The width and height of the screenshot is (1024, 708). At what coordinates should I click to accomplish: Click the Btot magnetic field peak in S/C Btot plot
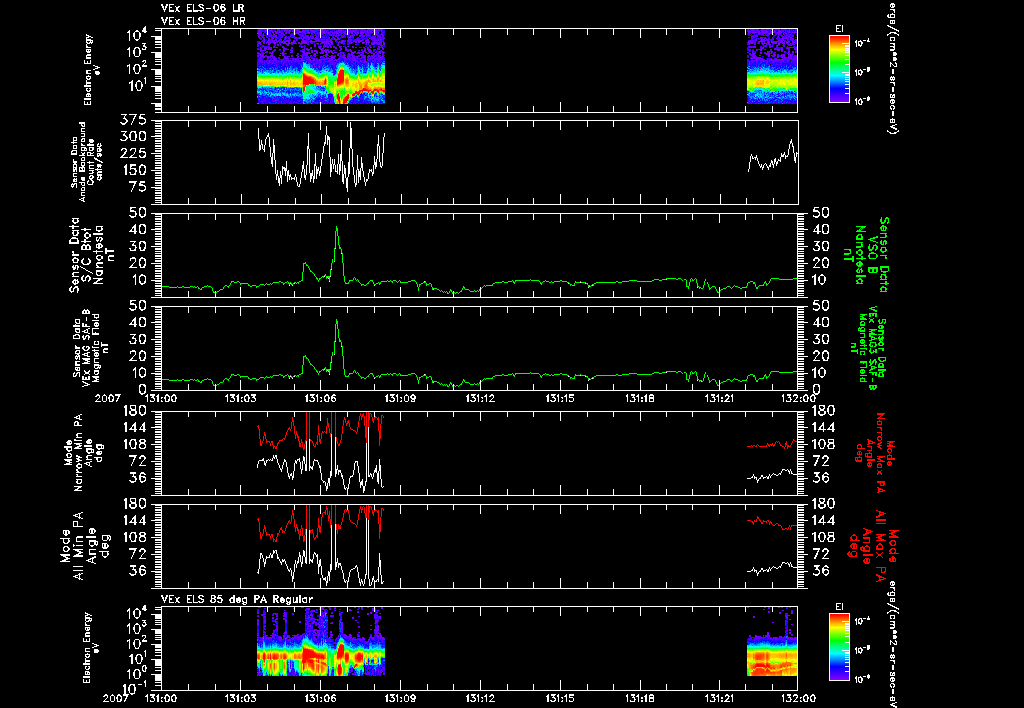[x=337, y=228]
